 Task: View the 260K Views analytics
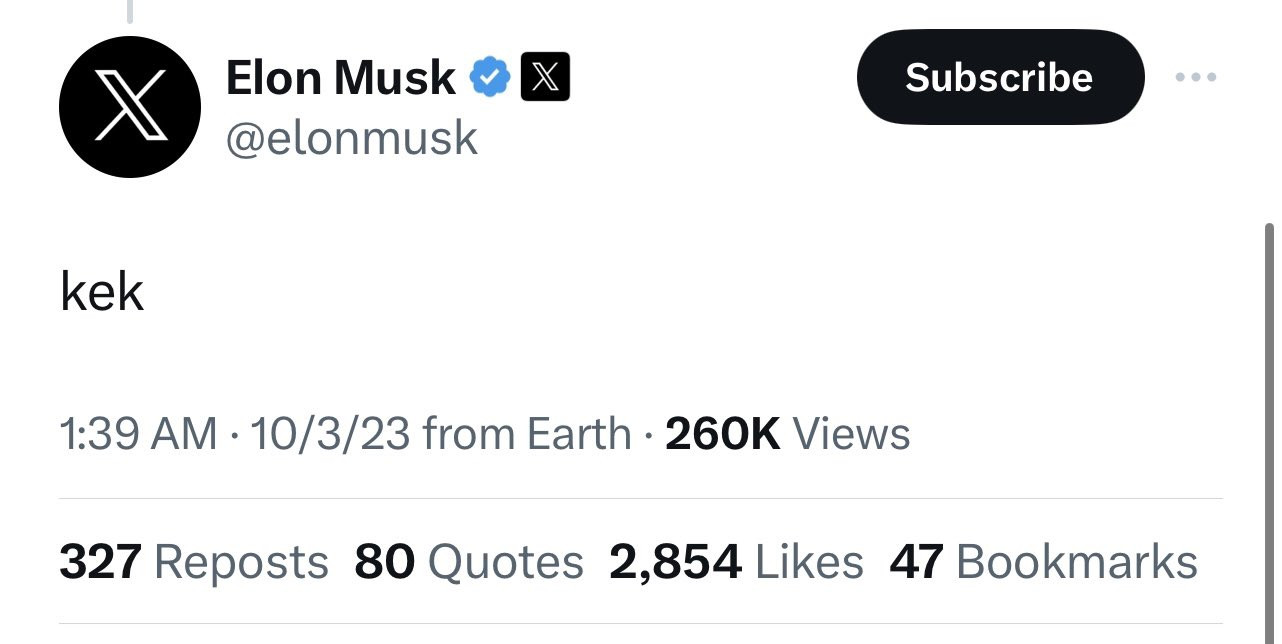[787, 434]
